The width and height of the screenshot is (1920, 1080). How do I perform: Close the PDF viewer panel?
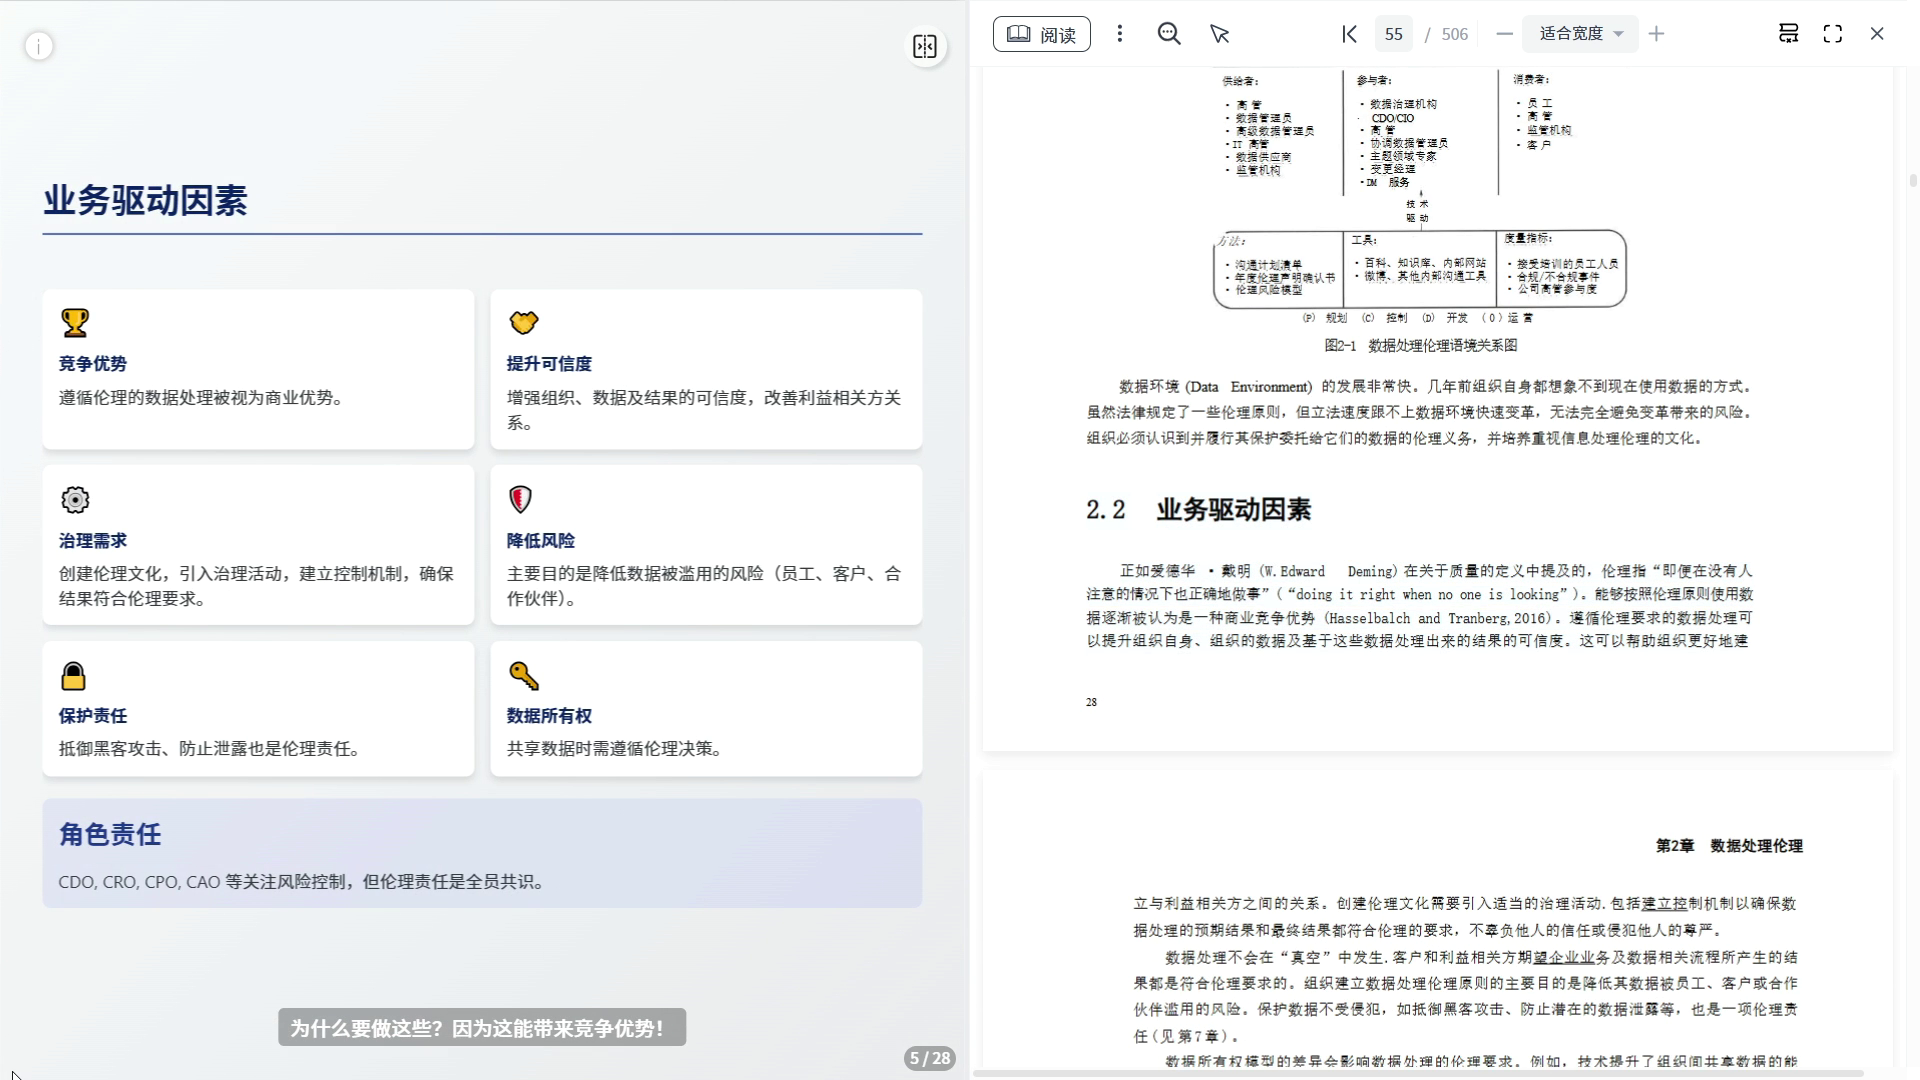1876,34
